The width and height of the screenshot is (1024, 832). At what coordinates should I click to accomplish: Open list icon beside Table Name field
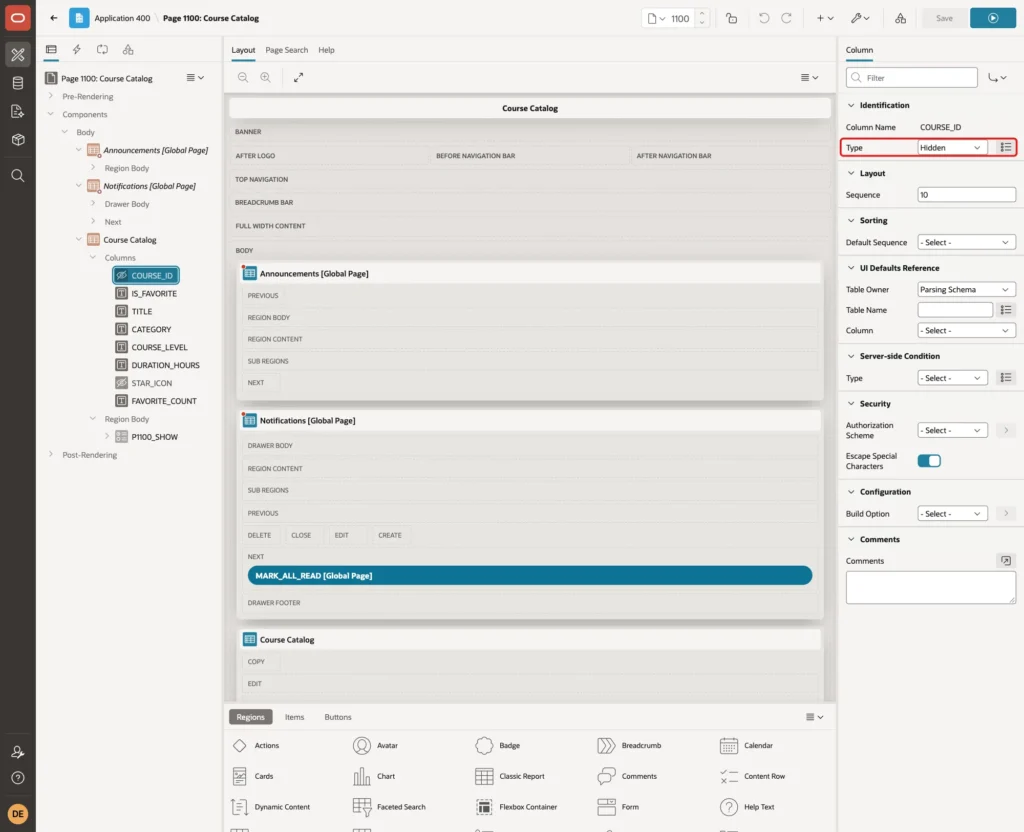click(x=1006, y=310)
